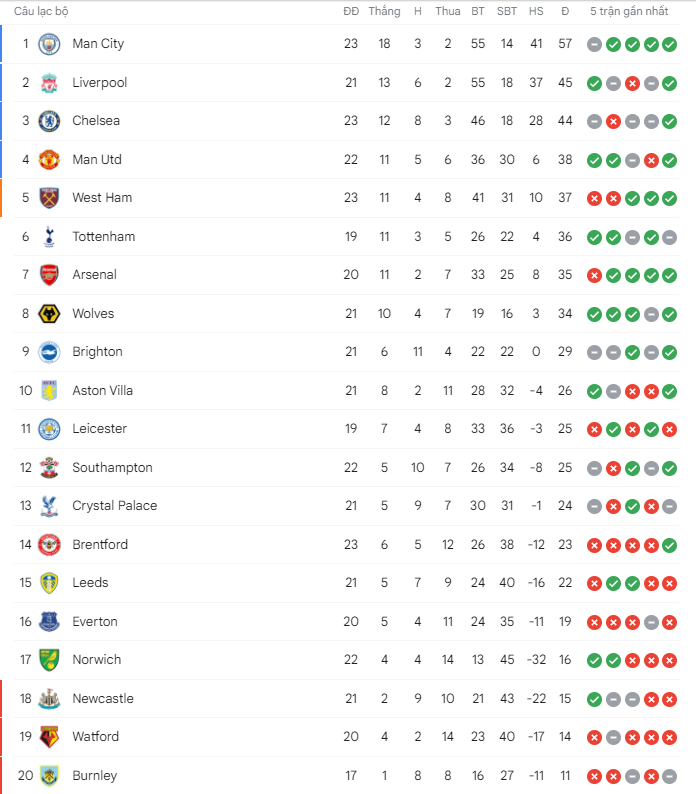Select the Man Utd crest icon
696x794 pixels.
coord(49,160)
